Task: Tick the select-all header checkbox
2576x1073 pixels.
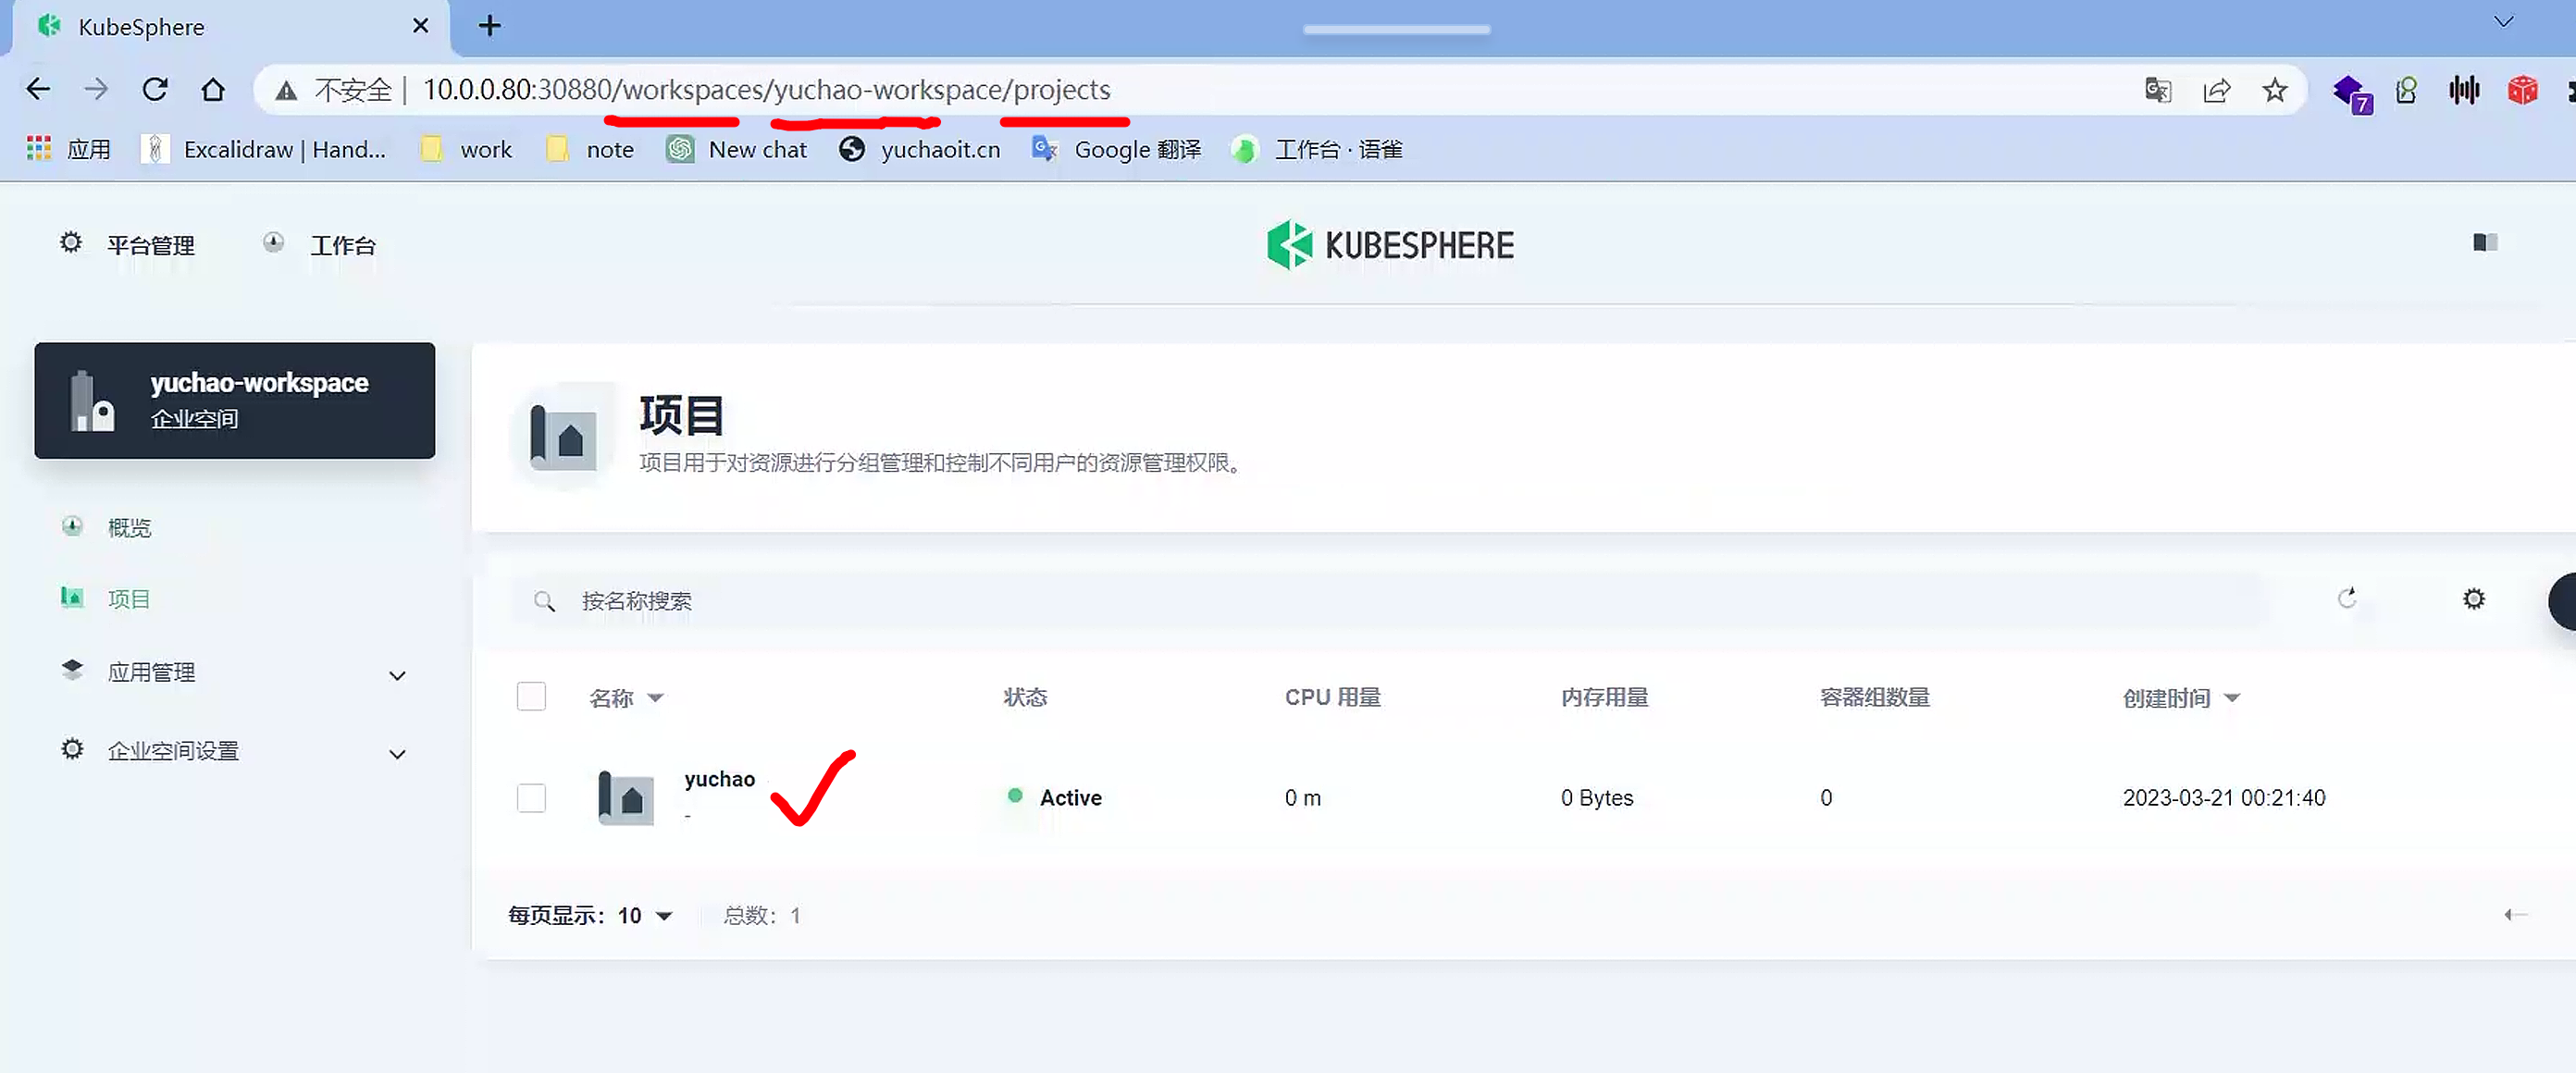Action: point(531,696)
